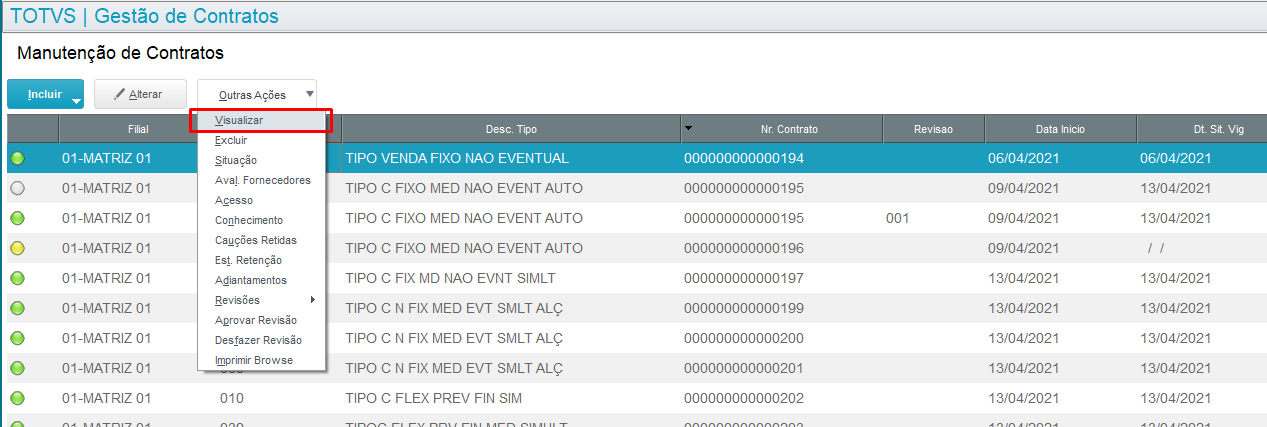Expand the Revisões submenu
Viewport: 1267px width, 427px height.
(261, 300)
